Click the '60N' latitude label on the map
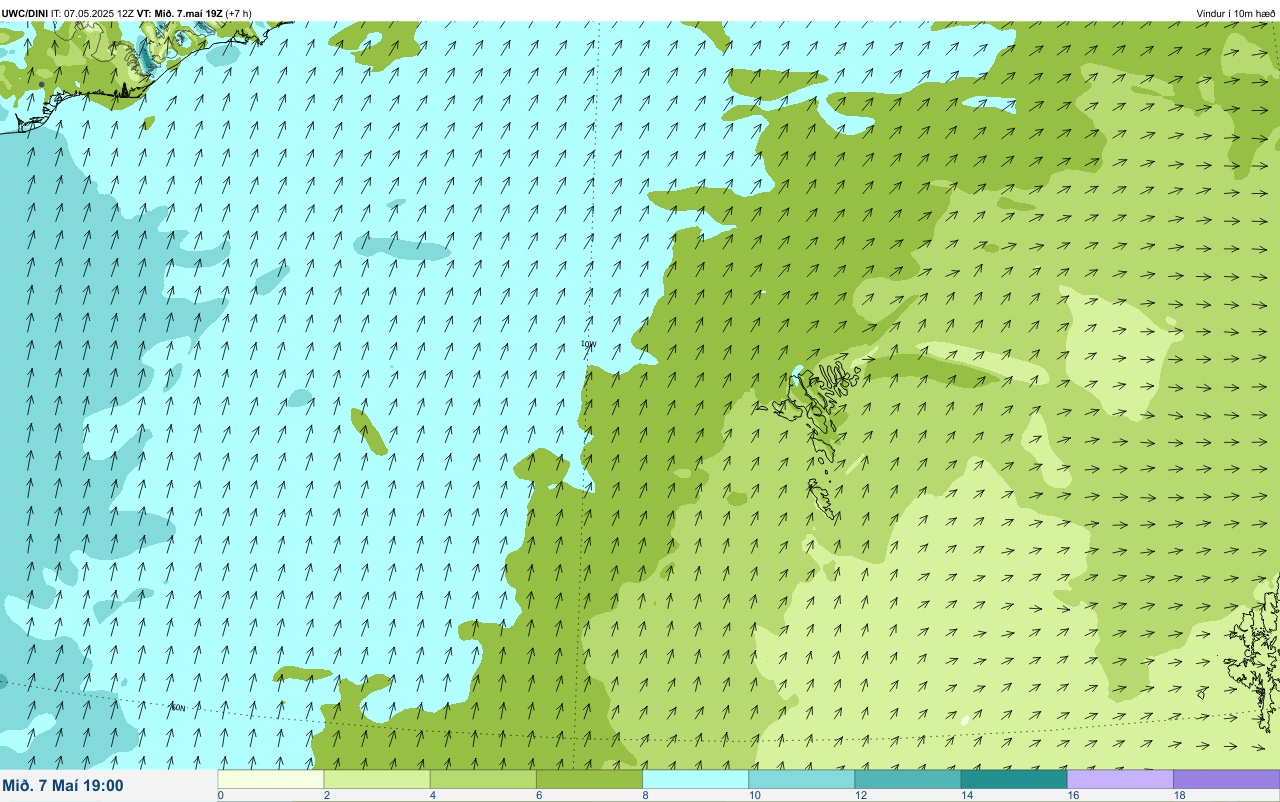 pyautogui.click(x=178, y=708)
